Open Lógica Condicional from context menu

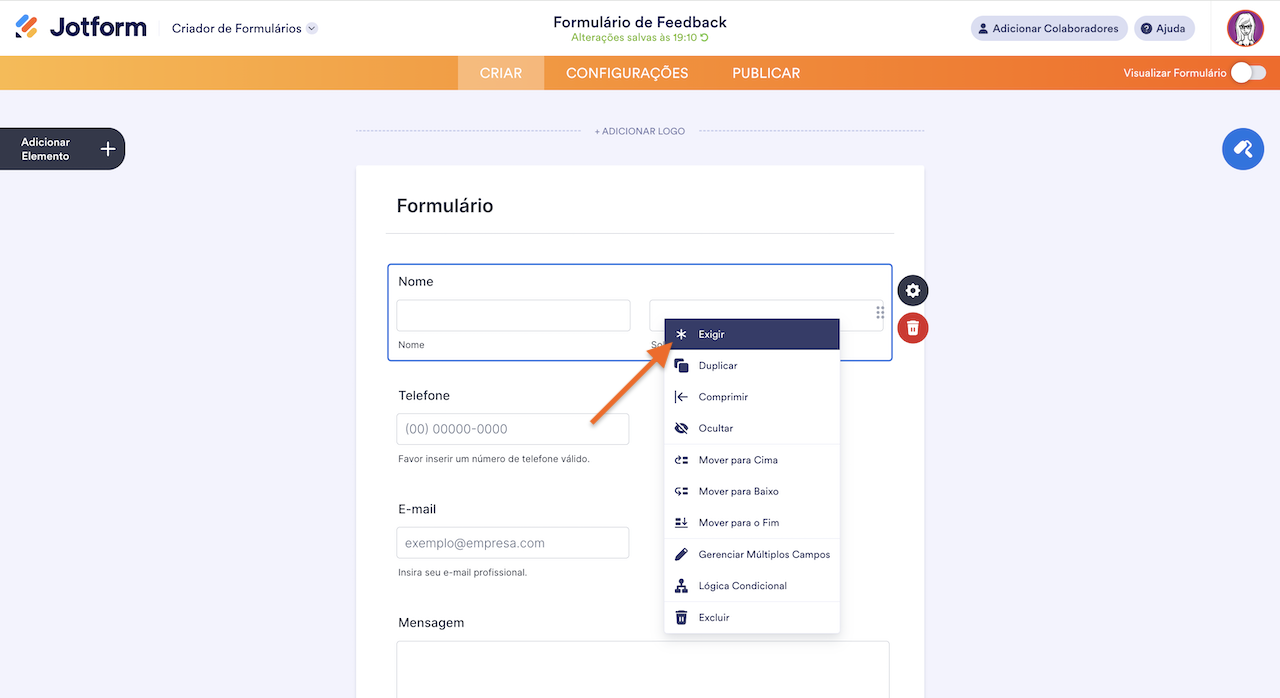742,586
